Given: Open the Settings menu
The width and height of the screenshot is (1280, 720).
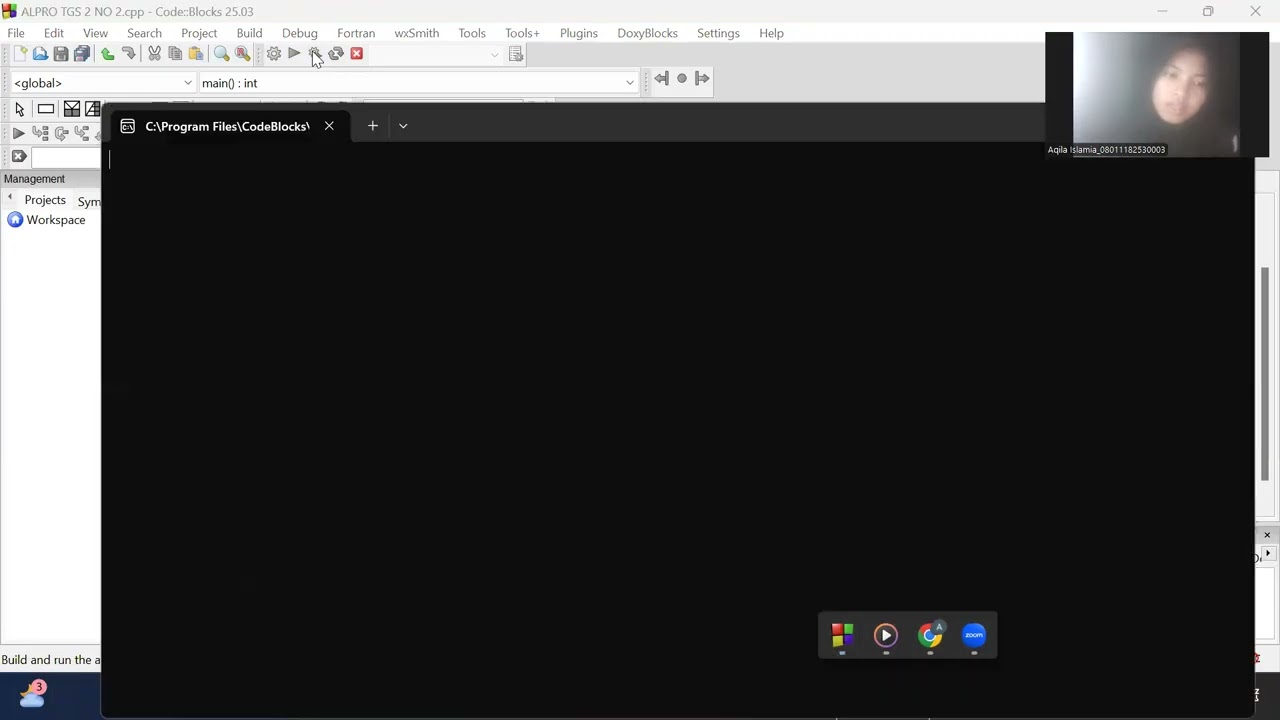Looking at the screenshot, I should point(718,33).
